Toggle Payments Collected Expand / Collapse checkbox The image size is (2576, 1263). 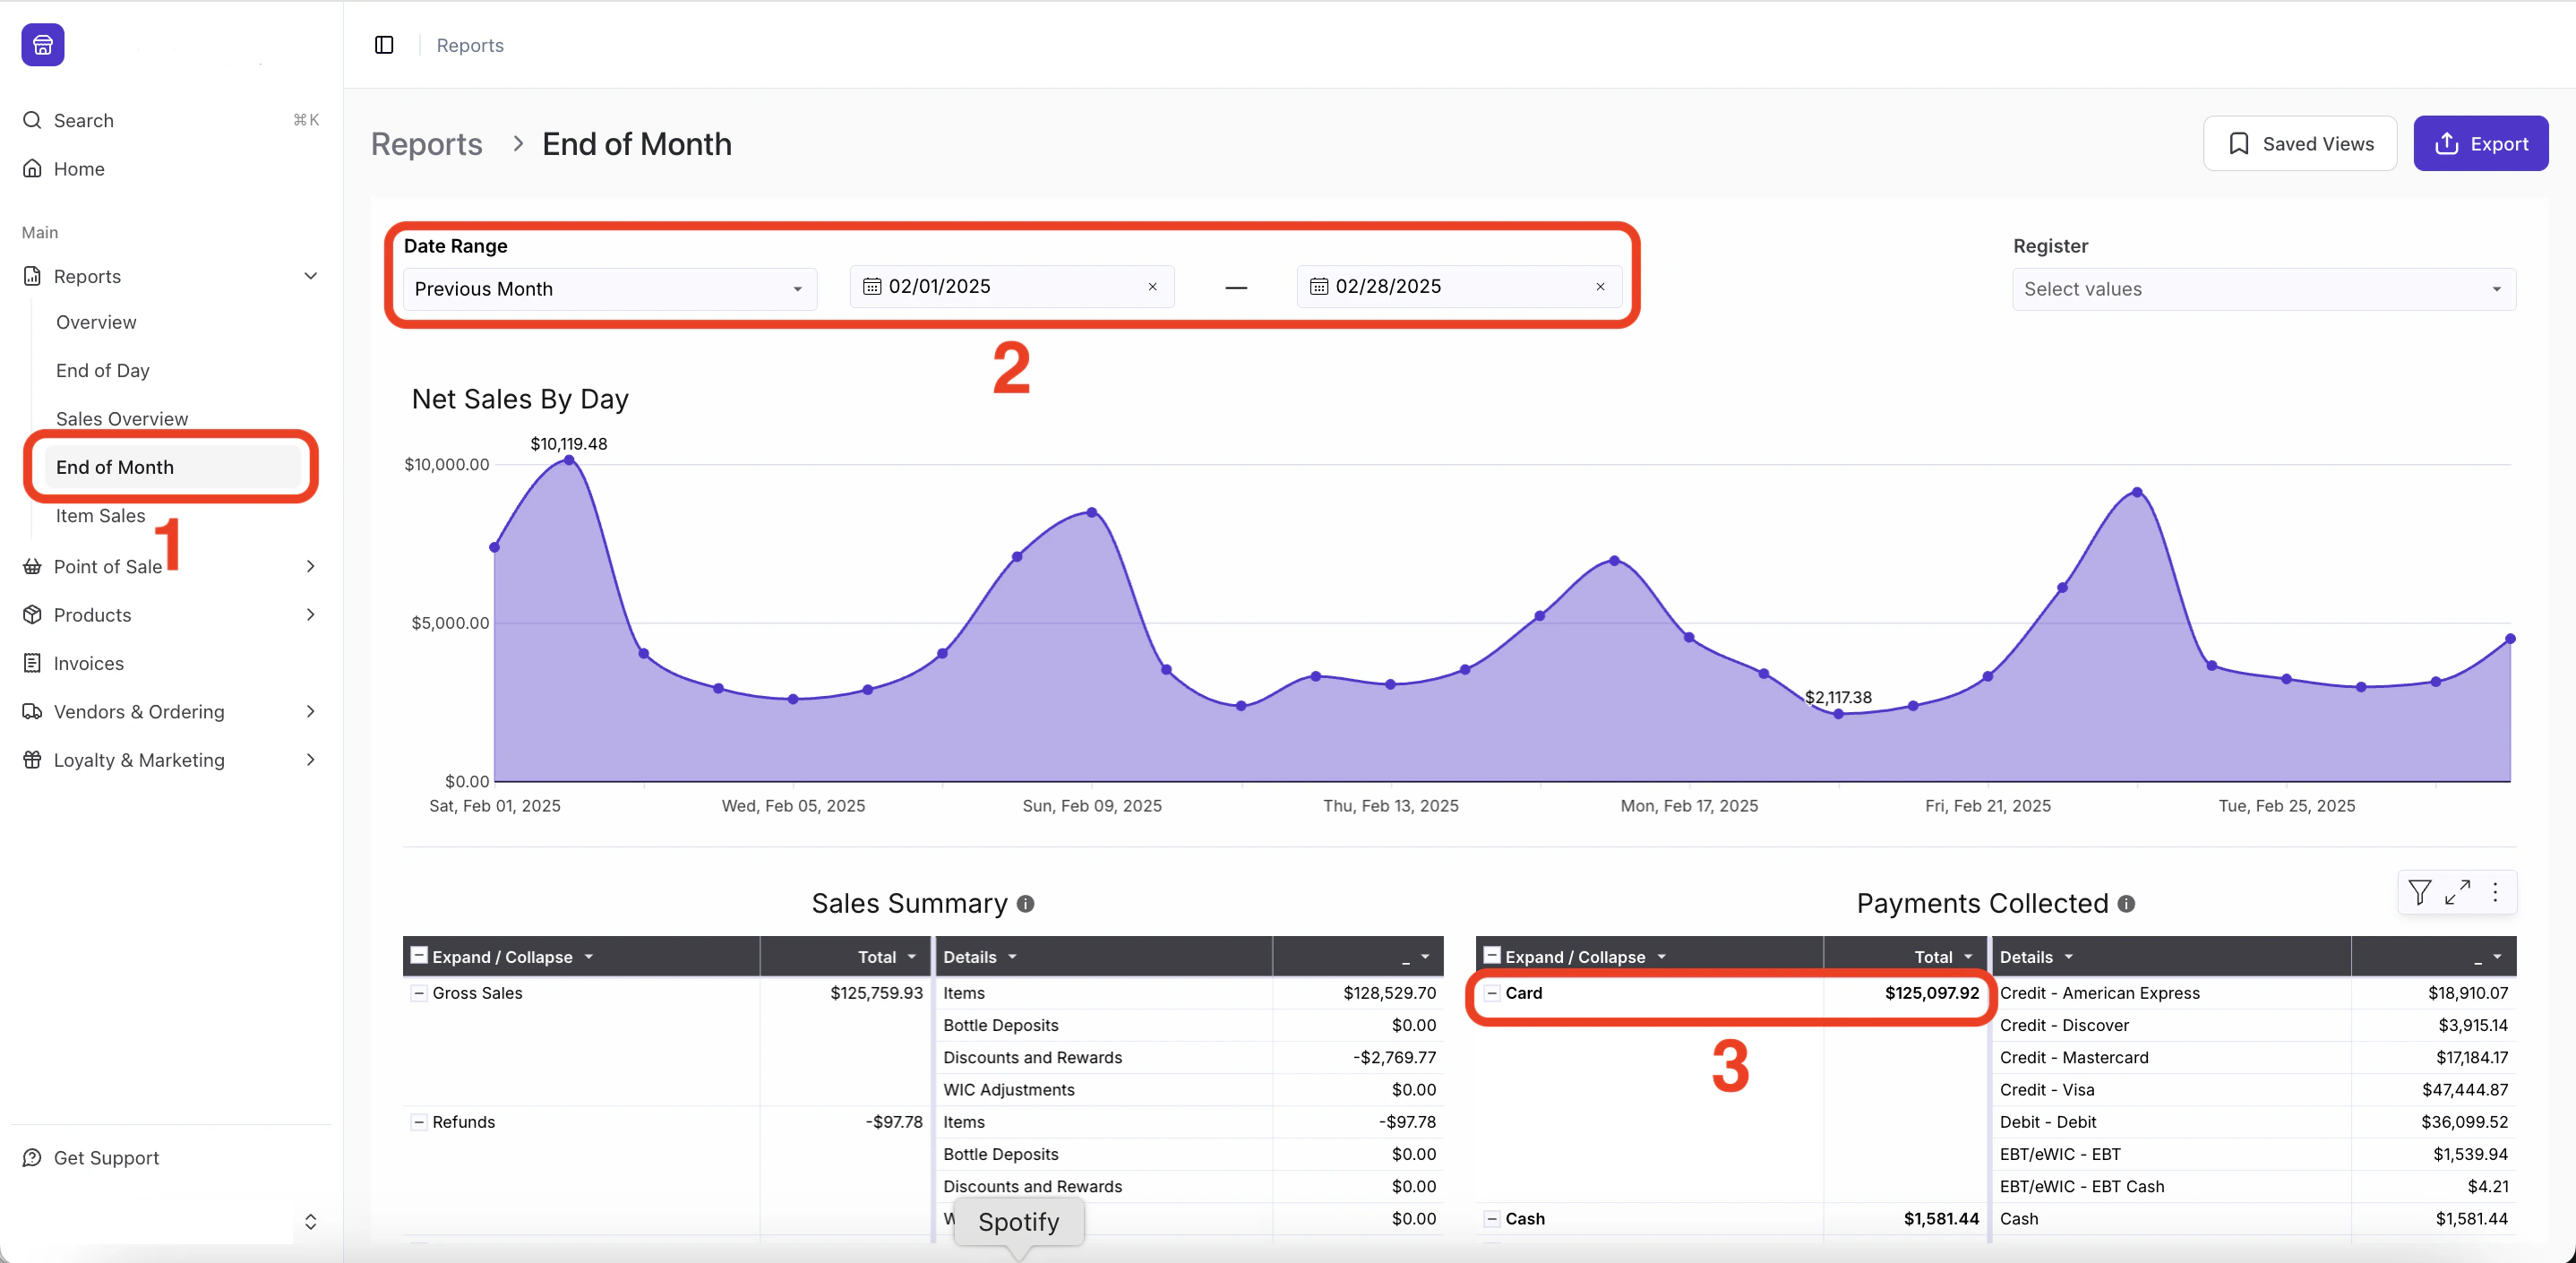point(1492,956)
